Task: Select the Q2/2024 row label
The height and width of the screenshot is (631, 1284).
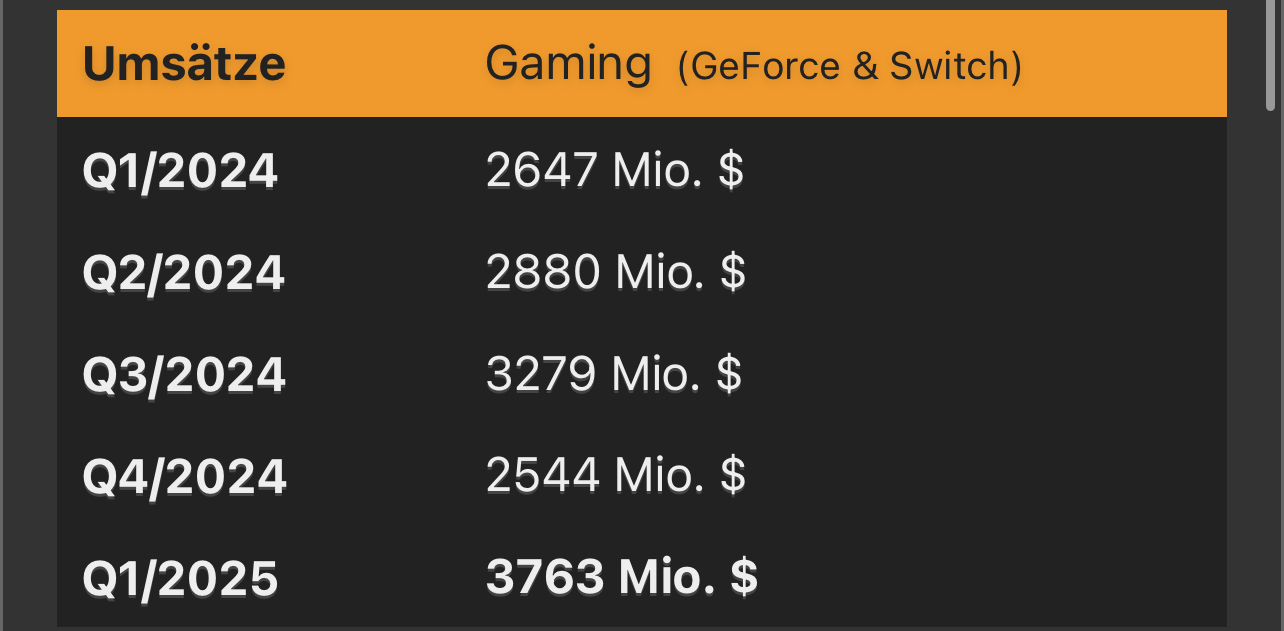Action: (x=184, y=273)
